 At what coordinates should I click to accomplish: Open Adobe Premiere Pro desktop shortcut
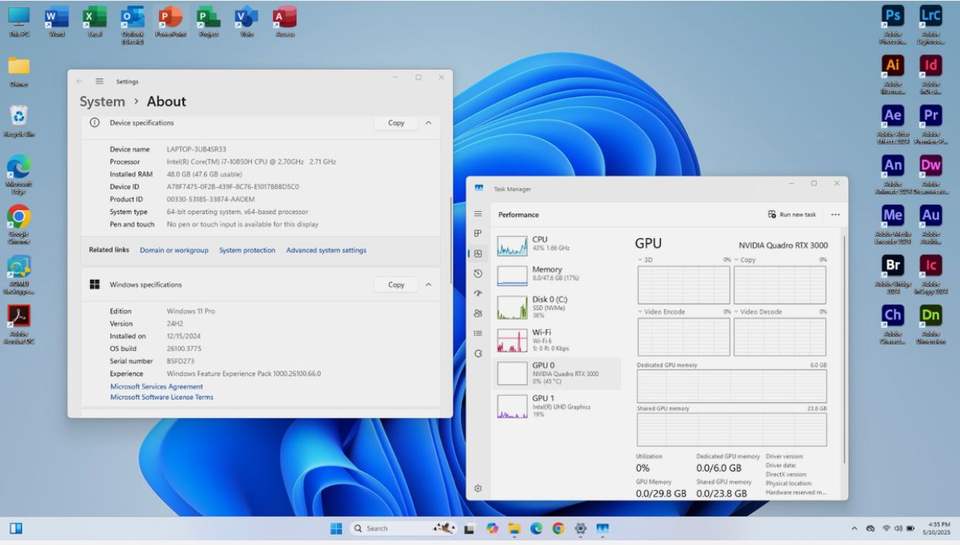930,116
